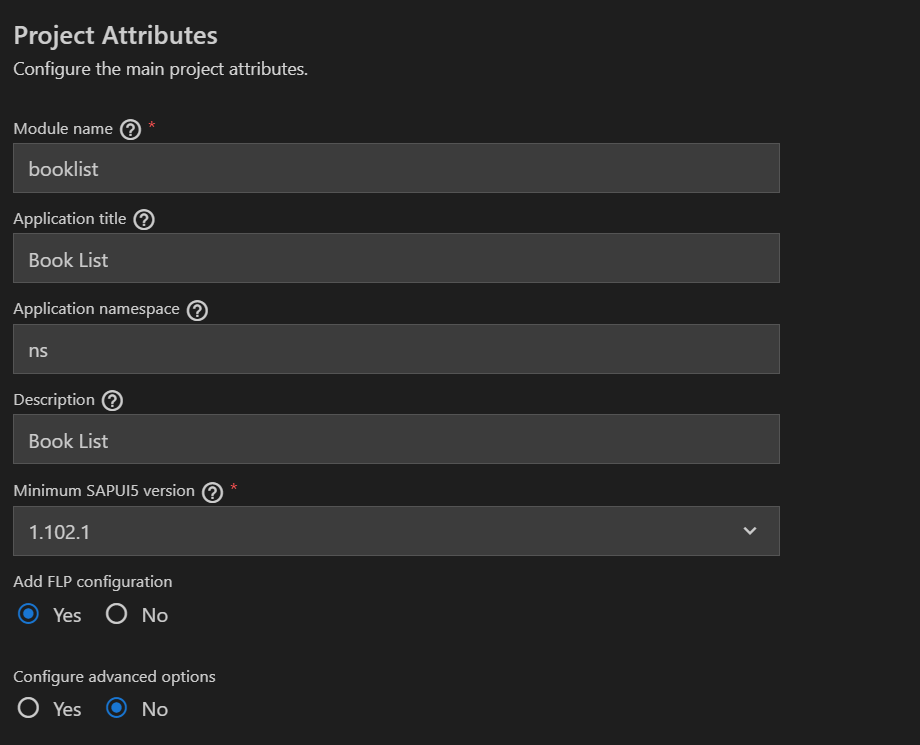Choose No for Configure advanced options
This screenshot has height=745, width=920.
coord(117,708)
